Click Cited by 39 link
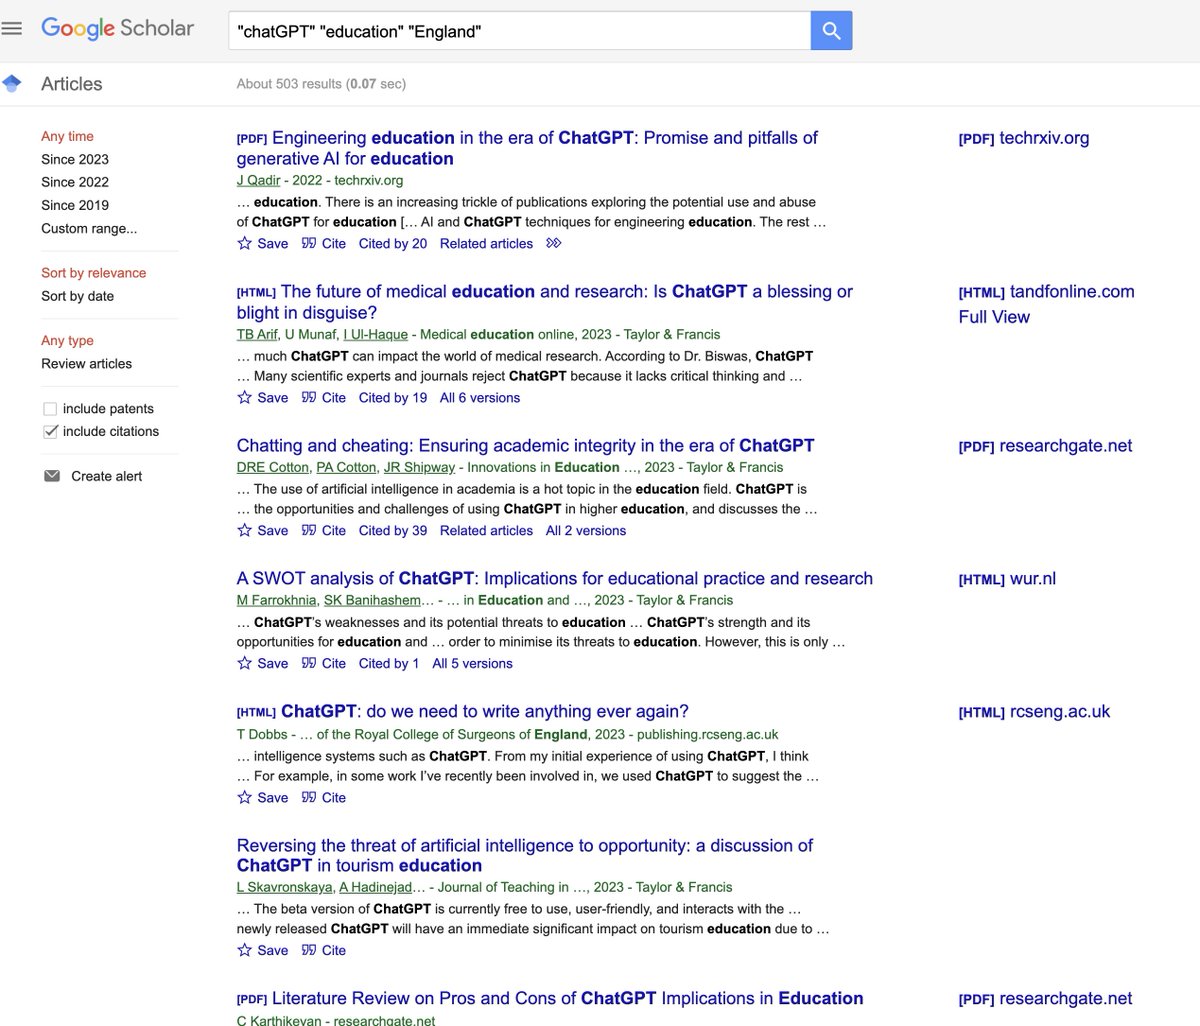Image resolution: width=1200 pixels, height=1026 pixels. point(392,530)
